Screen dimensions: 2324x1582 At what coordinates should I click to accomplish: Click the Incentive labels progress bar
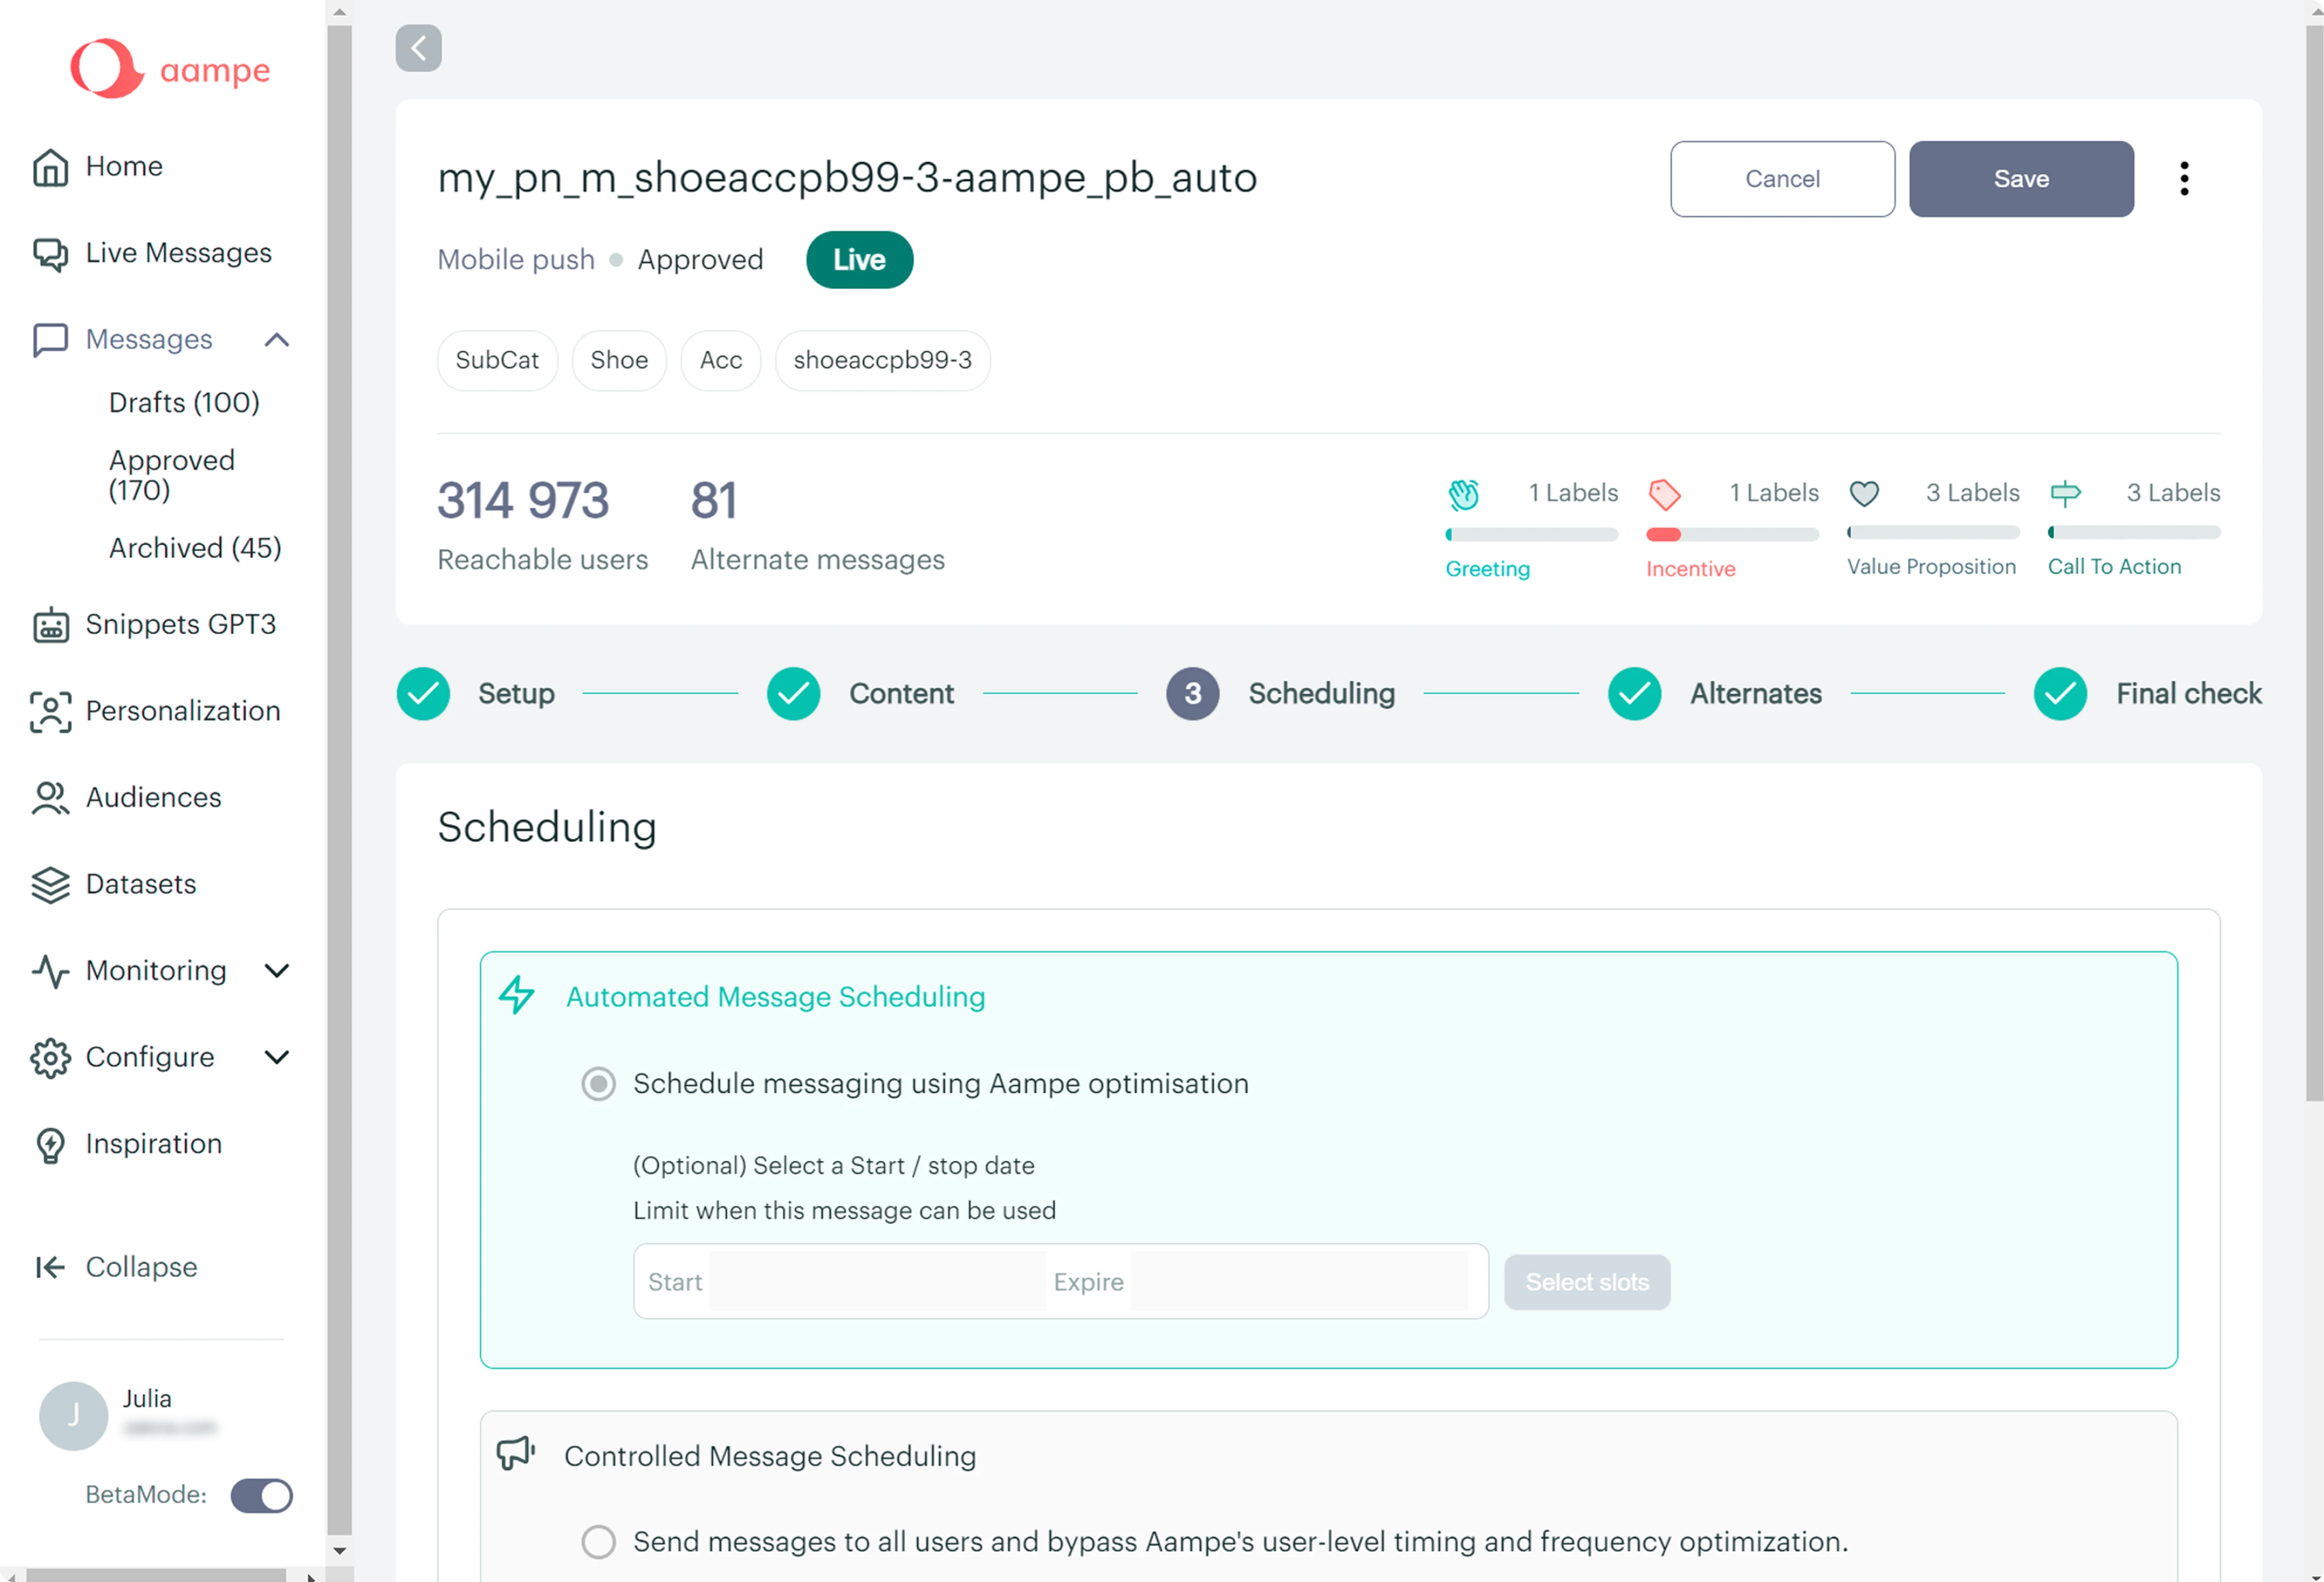pyautogui.click(x=1731, y=533)
